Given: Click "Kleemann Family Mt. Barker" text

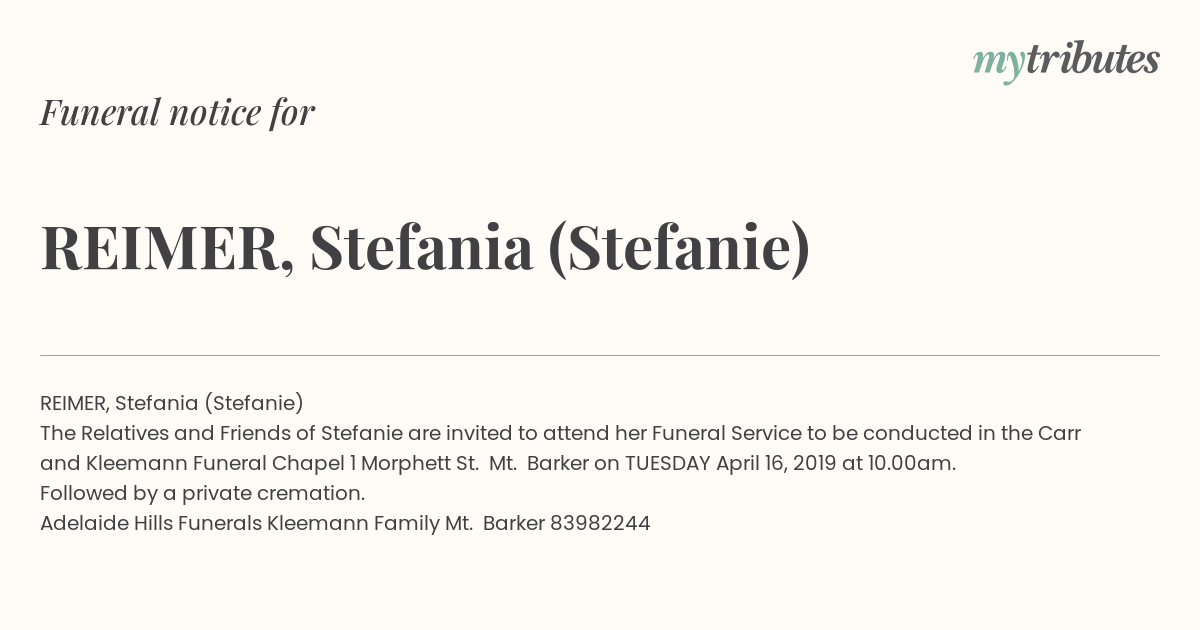Looking at the screenshot, I should point(406,523).
